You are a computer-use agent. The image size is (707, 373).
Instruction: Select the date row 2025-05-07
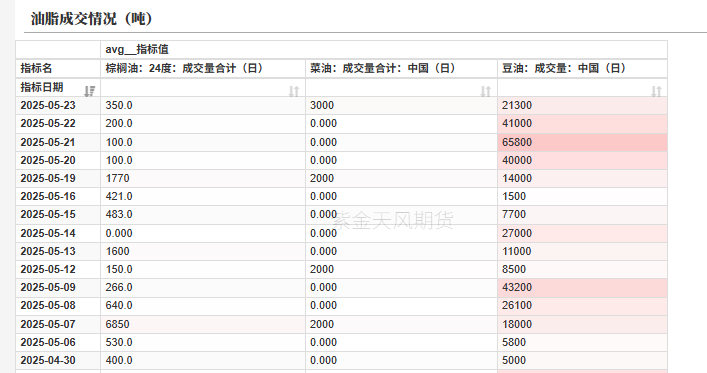(x=58, y=325)
